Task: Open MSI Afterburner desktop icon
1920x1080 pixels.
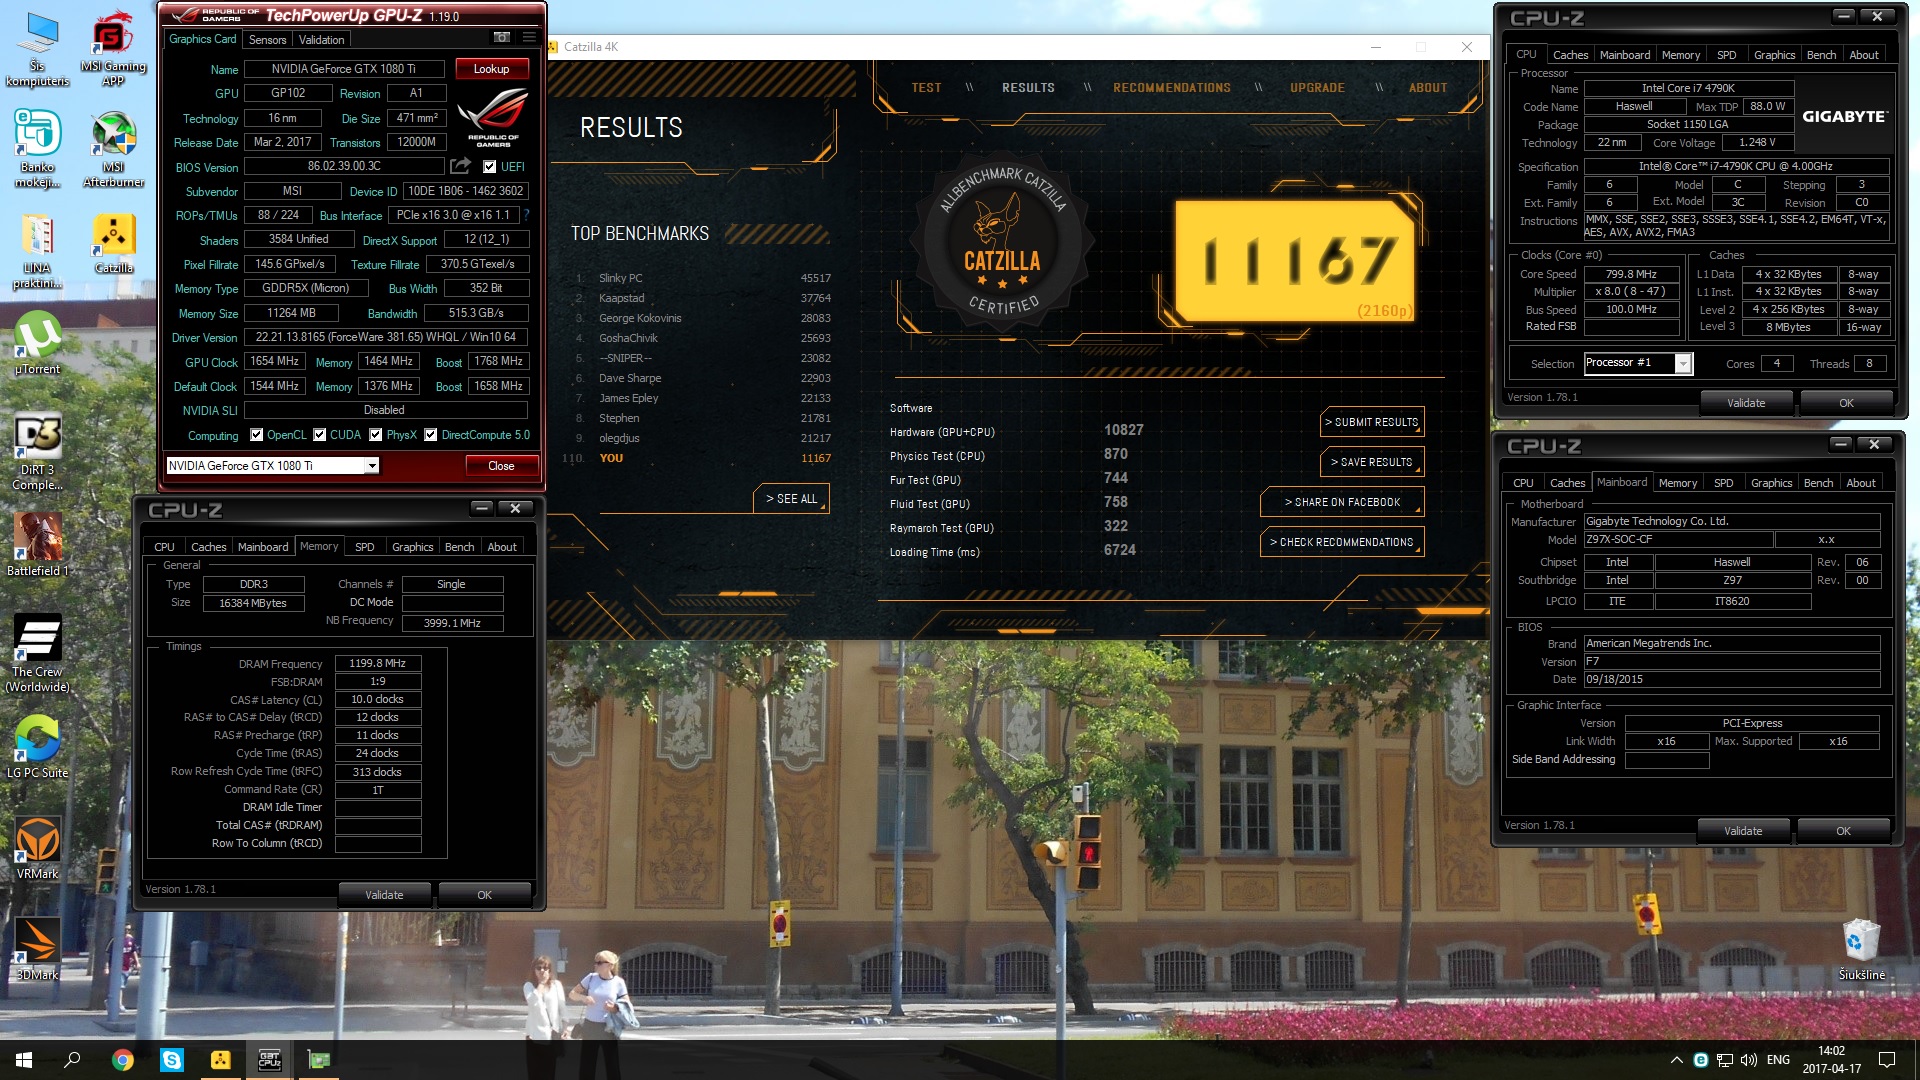Action: (x=113, y=148)
